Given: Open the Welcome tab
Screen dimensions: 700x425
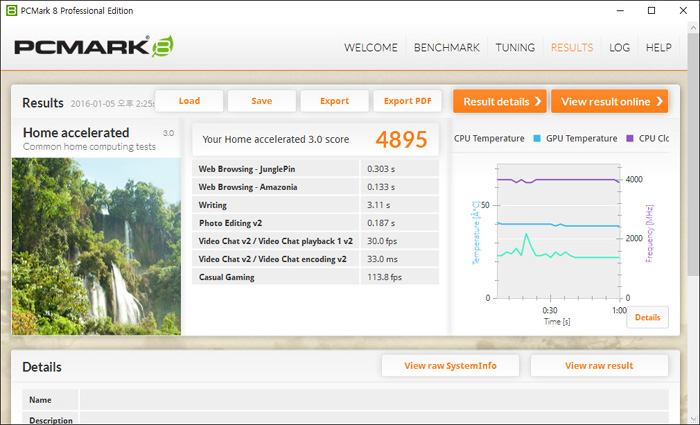Looking at the screenshot, I should 370,48.
